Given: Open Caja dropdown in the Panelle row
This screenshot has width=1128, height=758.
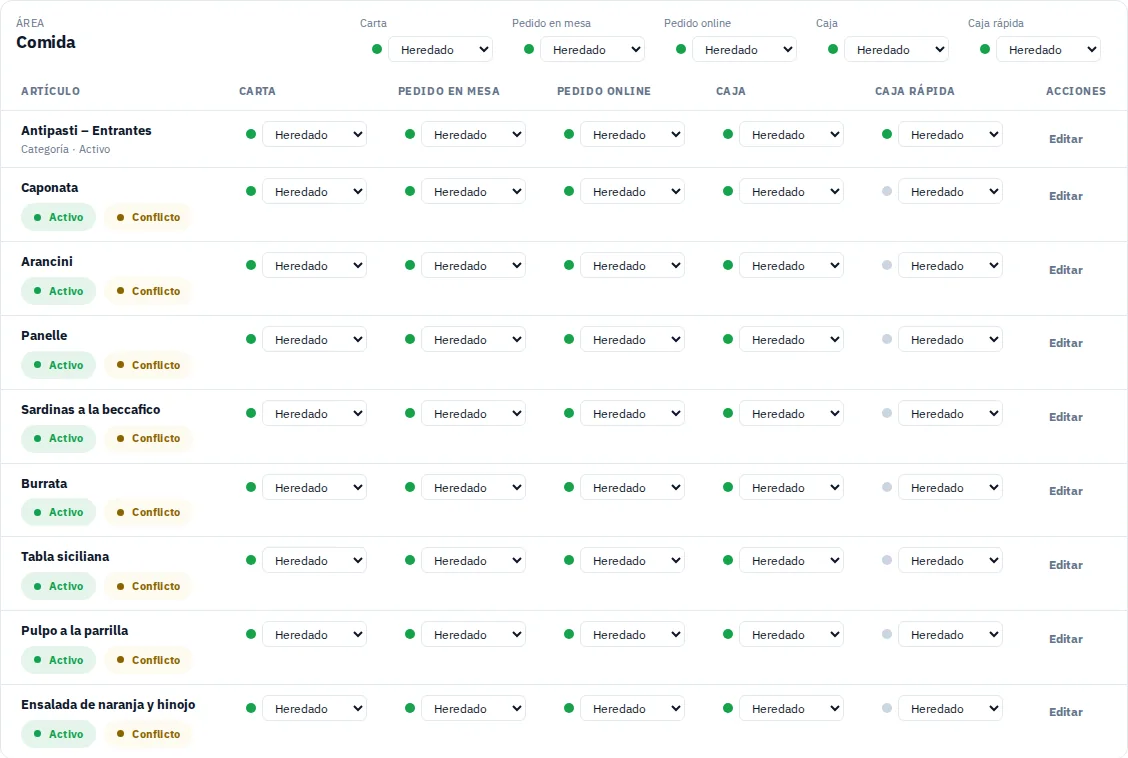Looking at the screenshot, I should [791, 339].
